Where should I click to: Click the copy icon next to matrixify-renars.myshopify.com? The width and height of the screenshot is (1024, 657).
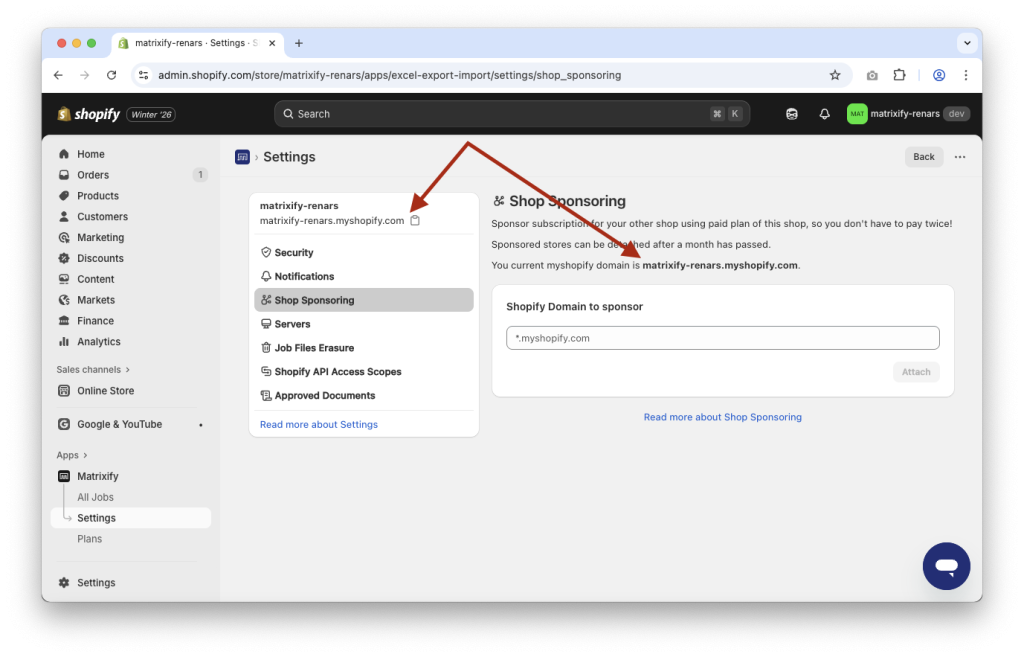[416, 220]
